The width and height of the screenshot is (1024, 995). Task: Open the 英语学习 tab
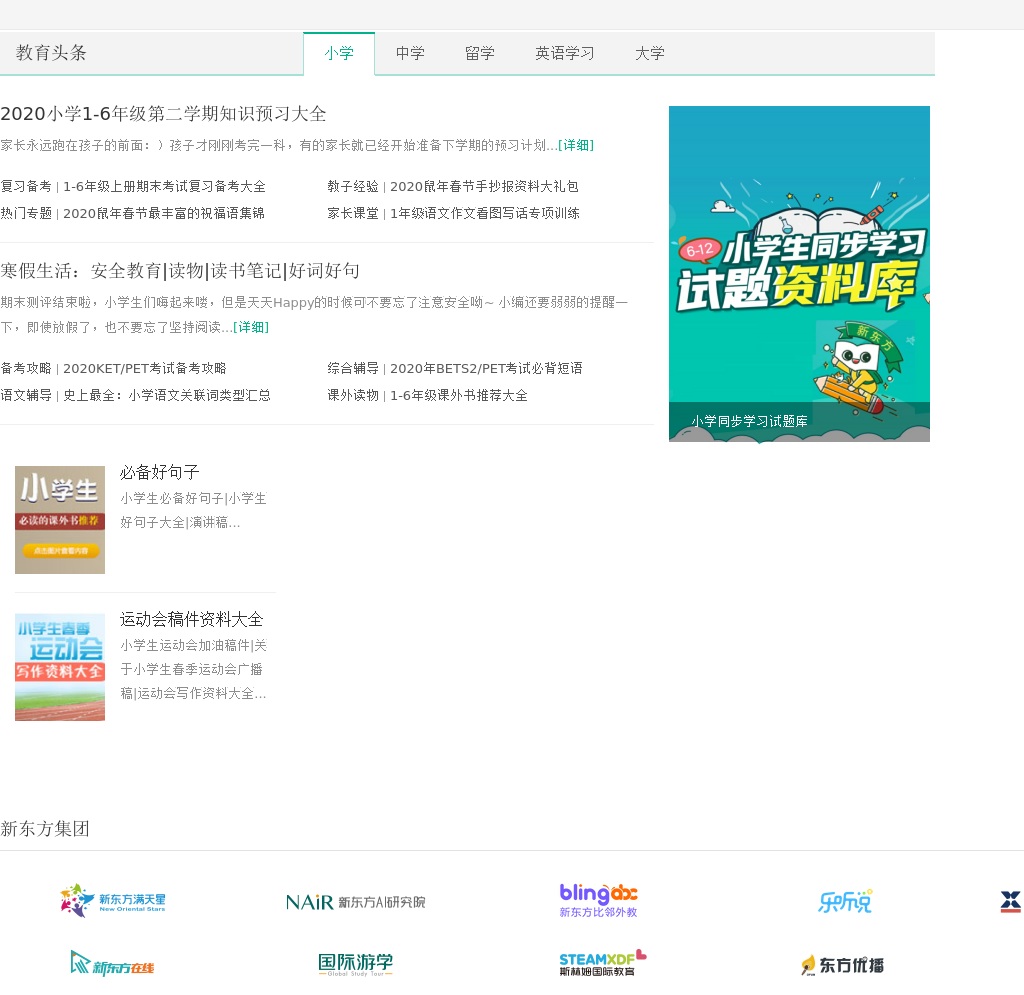(564, 54)
